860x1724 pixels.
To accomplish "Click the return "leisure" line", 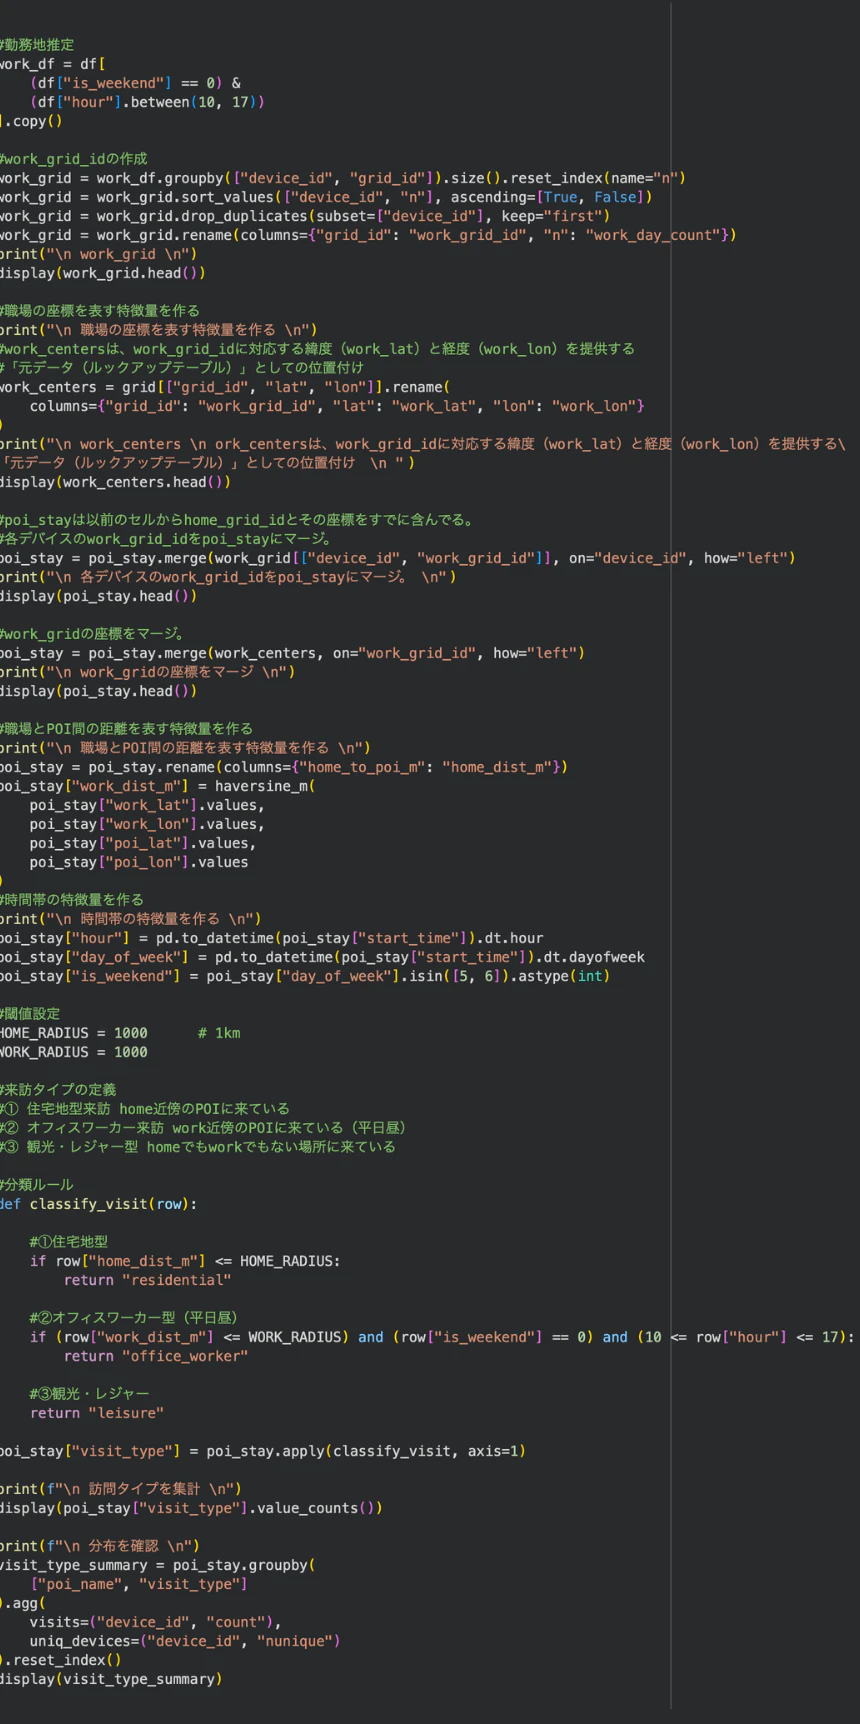I will (97, 1413).
